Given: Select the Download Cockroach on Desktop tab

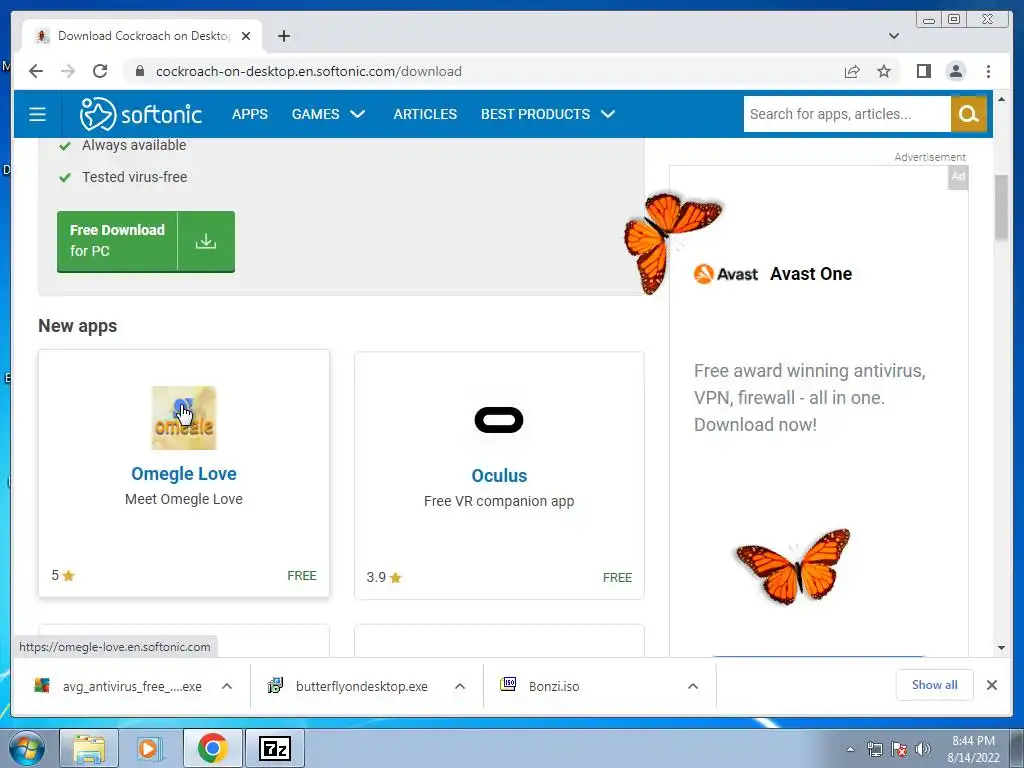Looking at the screenshot, I should click(x=142, y=36).
